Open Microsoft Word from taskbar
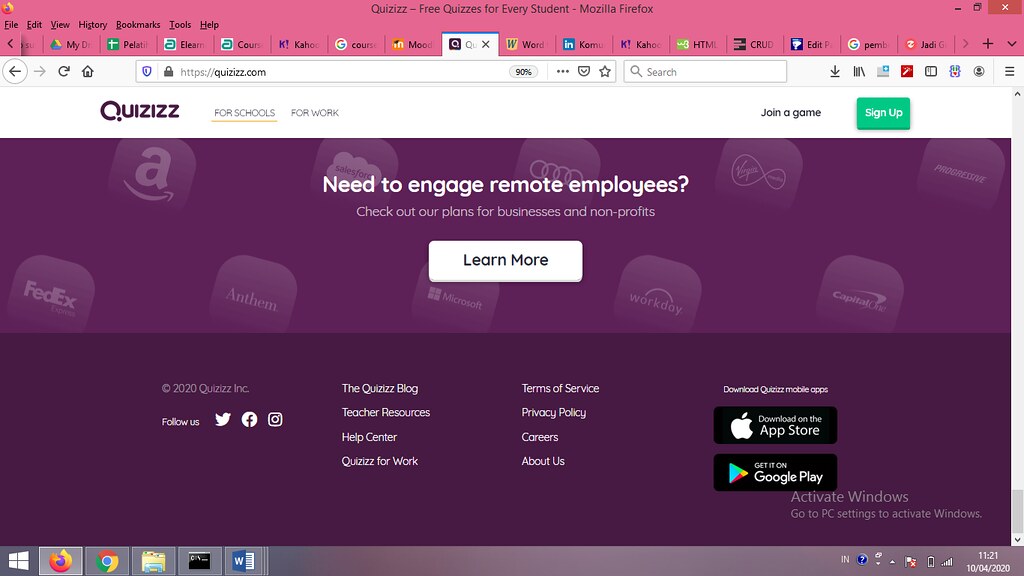1024x576 pixels. point(244,561)
